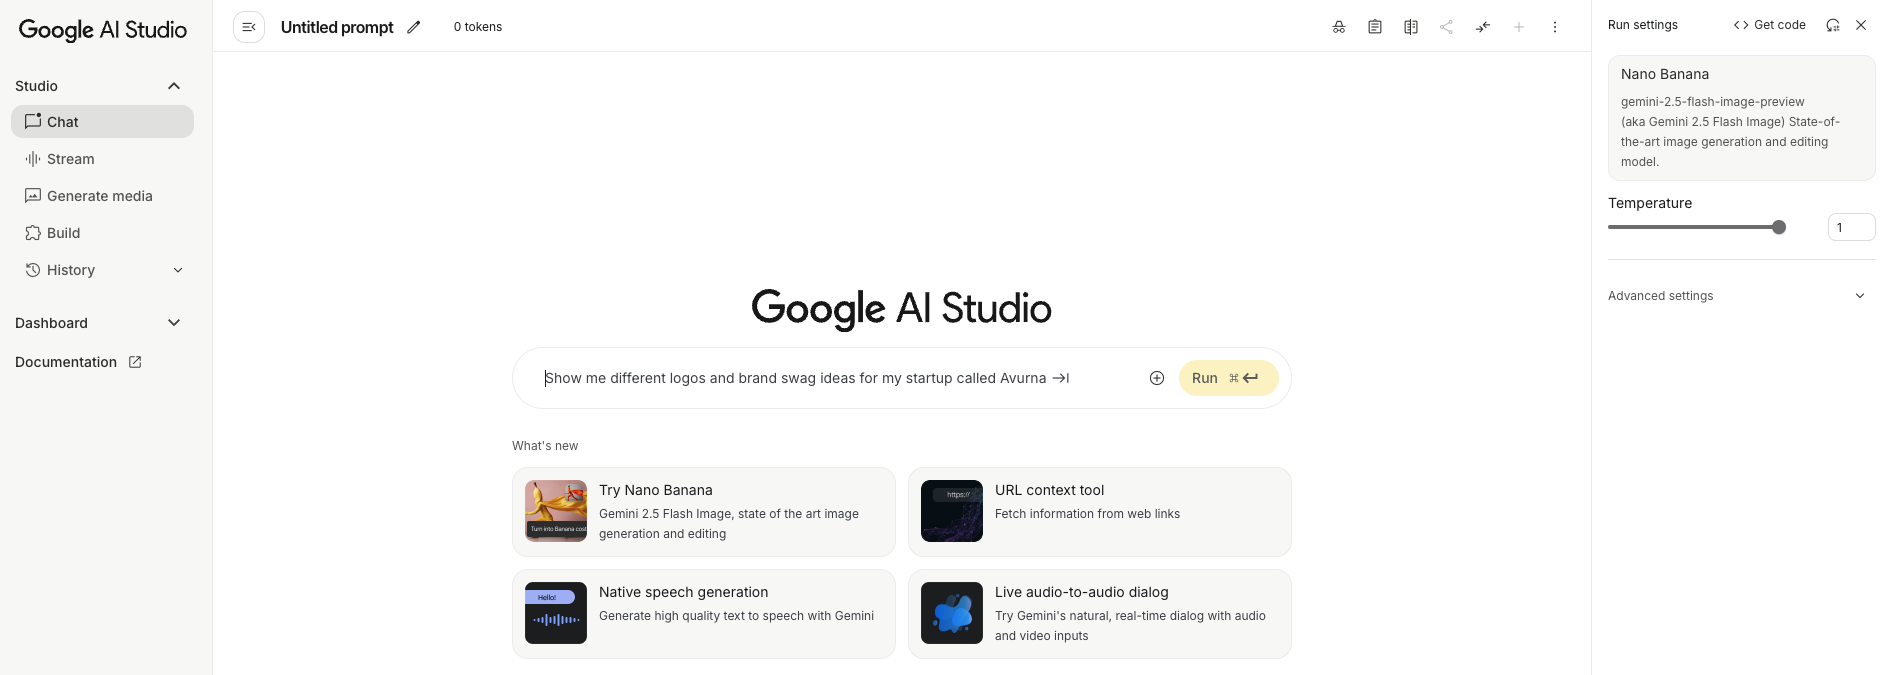Select Stream mode from the sidebar
The image size is (1887, 675).
click(x=70, y=158)
